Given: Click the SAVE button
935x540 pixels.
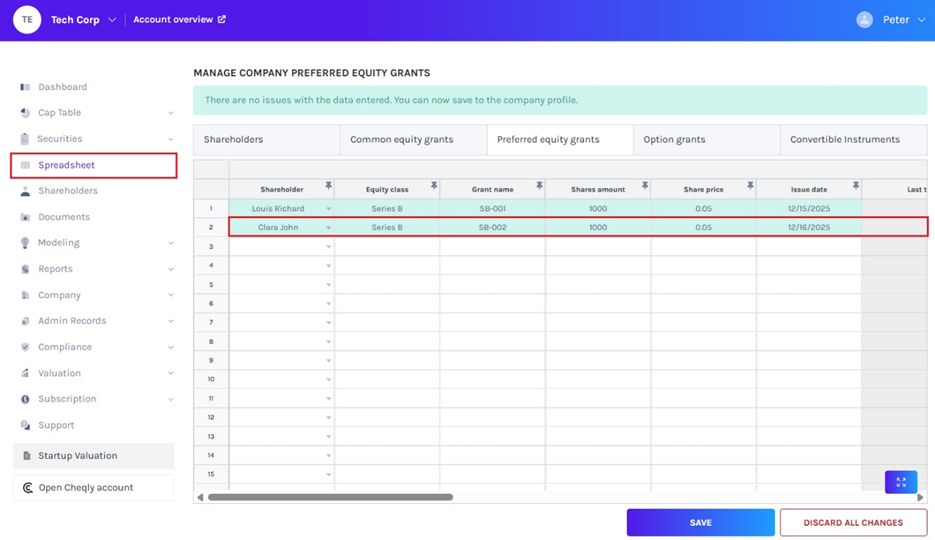Looking at the screenshot, I should click(x=701, y=523).
